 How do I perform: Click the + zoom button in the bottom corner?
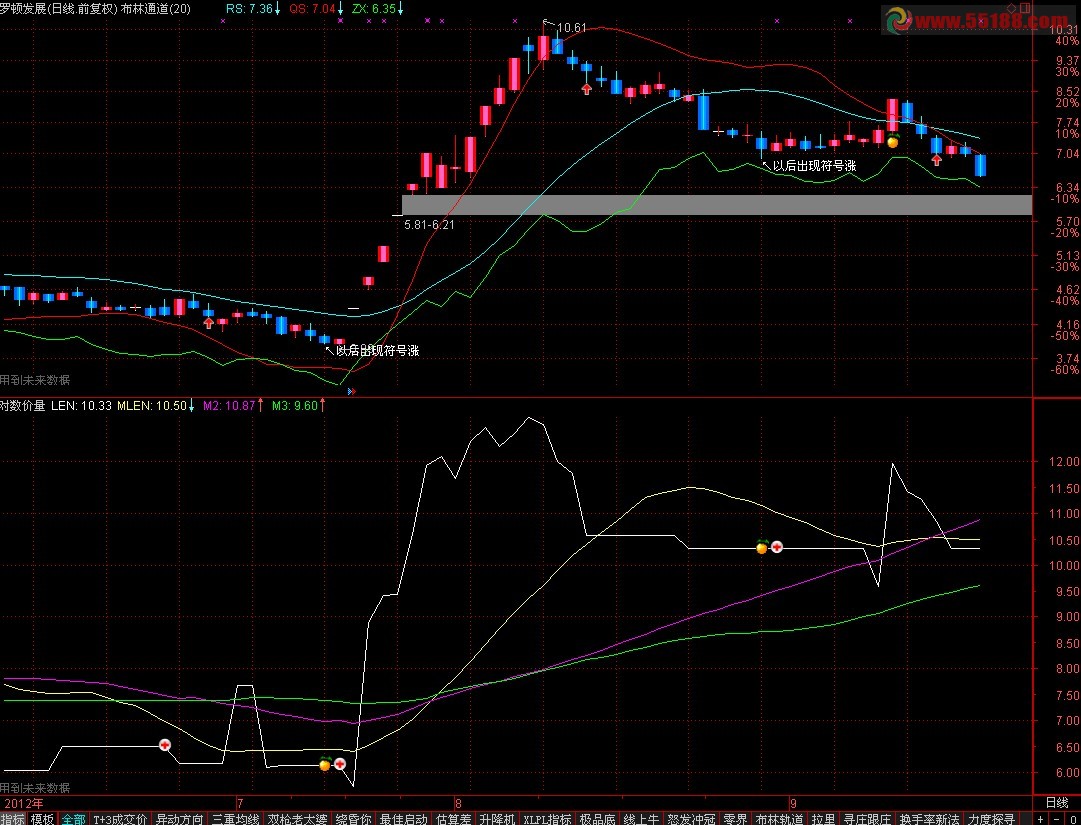[1040, 819]
